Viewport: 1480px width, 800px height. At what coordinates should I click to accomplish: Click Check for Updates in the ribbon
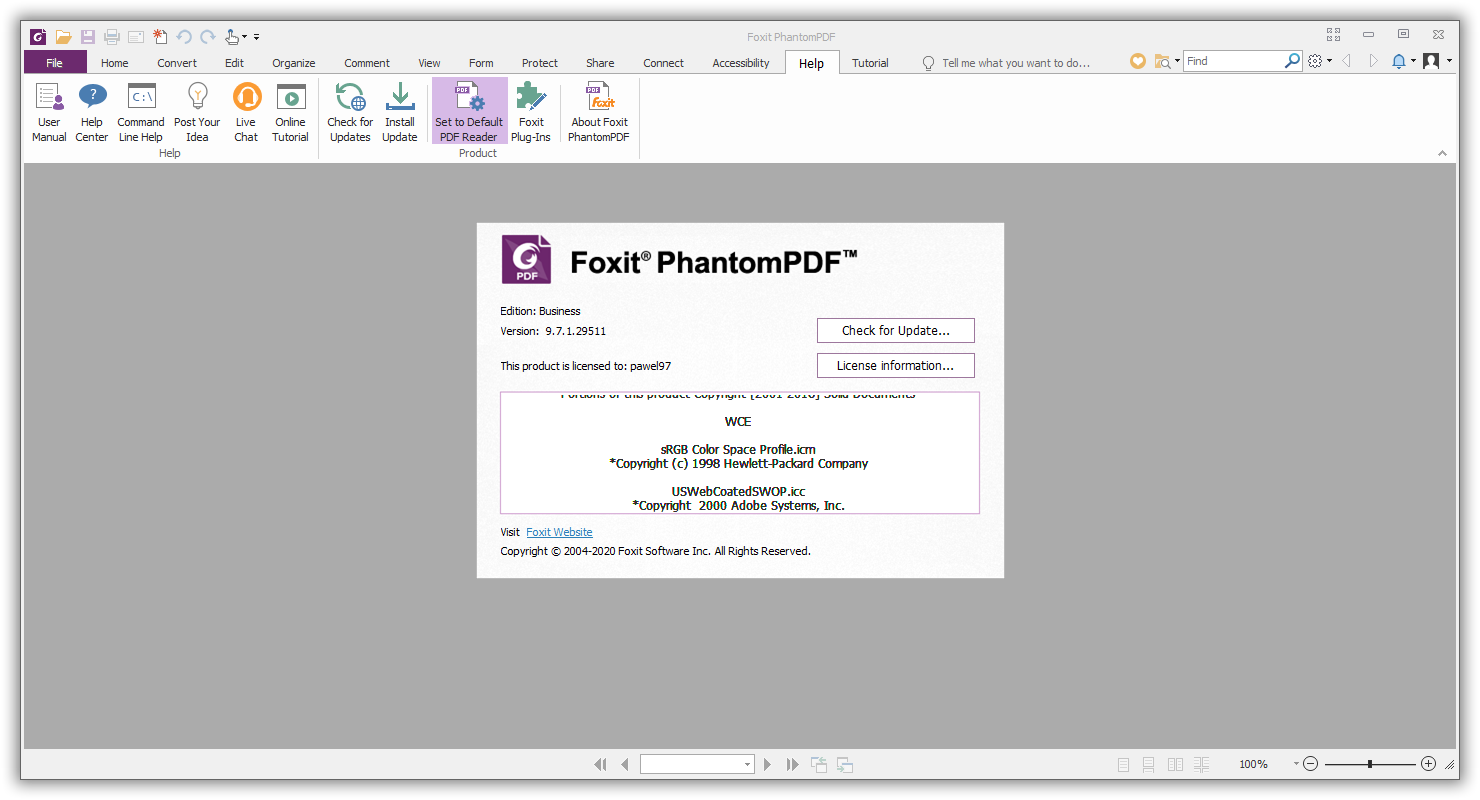click(350, 112)
